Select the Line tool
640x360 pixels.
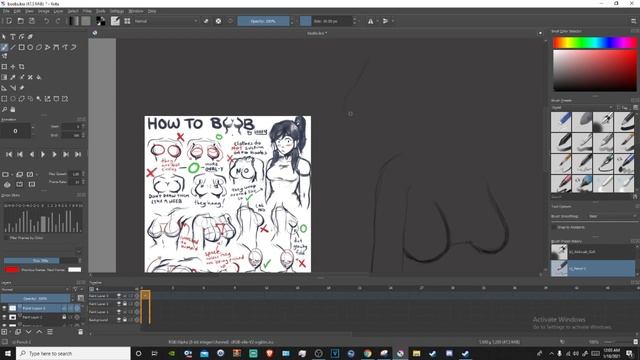[13, 47]
